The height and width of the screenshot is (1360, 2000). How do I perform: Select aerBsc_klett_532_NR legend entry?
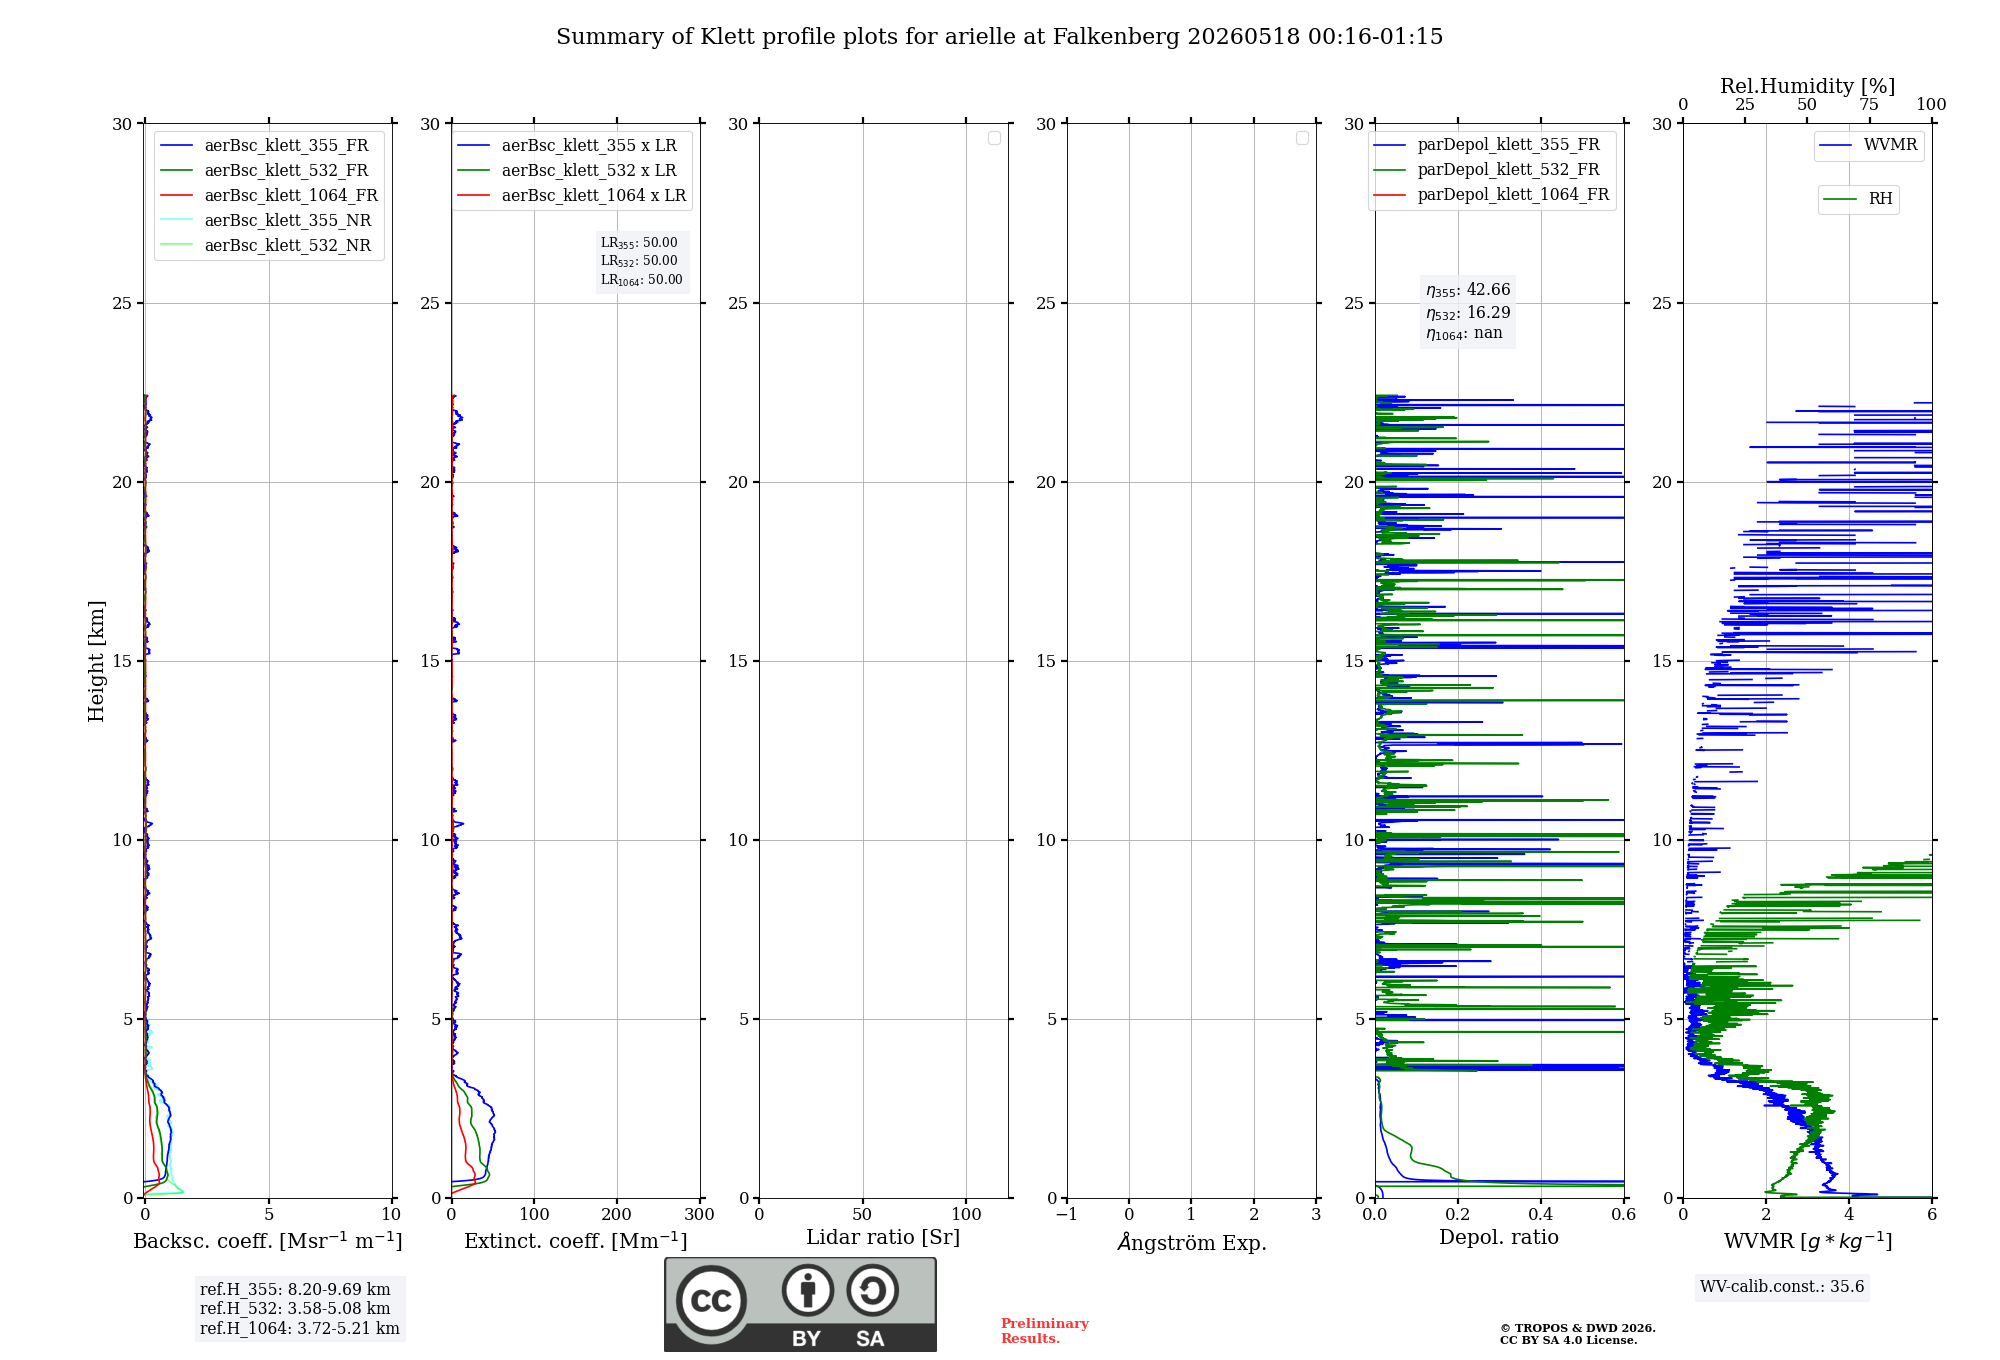[268, 245]
